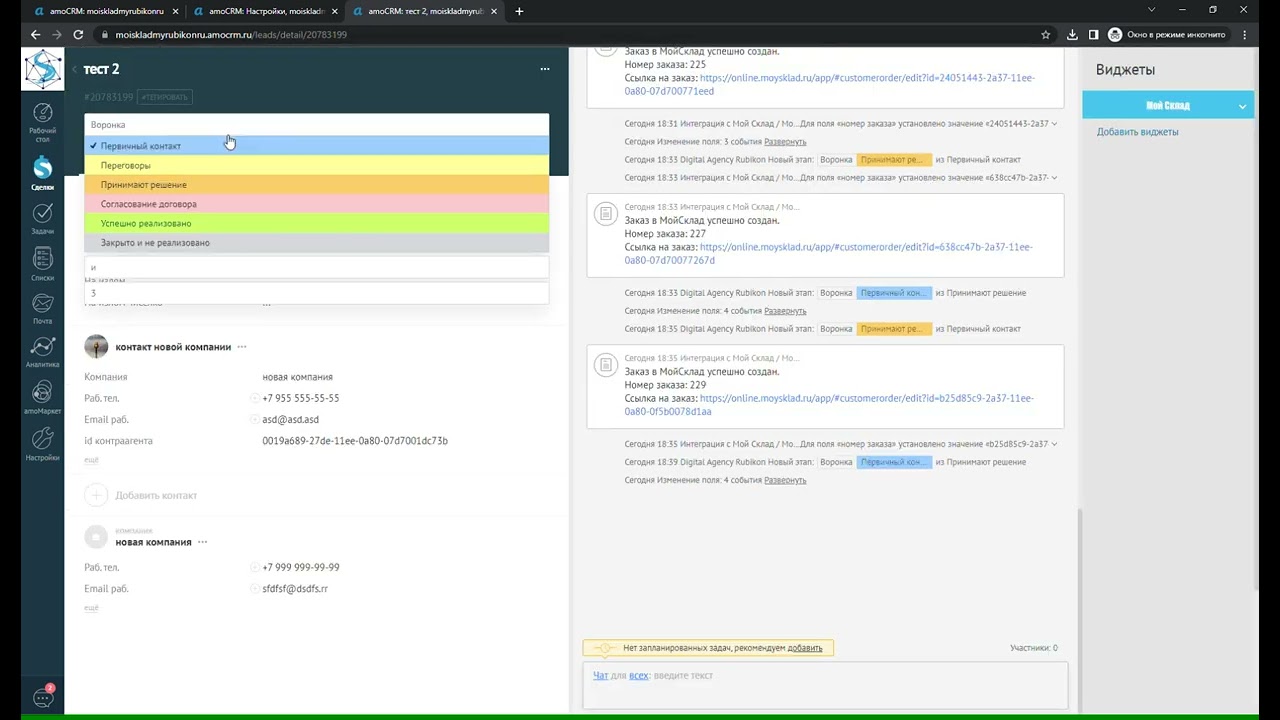Bookmark this page with the star icon
This screenshot has height=720, width=1280.
click(1046, 34)
